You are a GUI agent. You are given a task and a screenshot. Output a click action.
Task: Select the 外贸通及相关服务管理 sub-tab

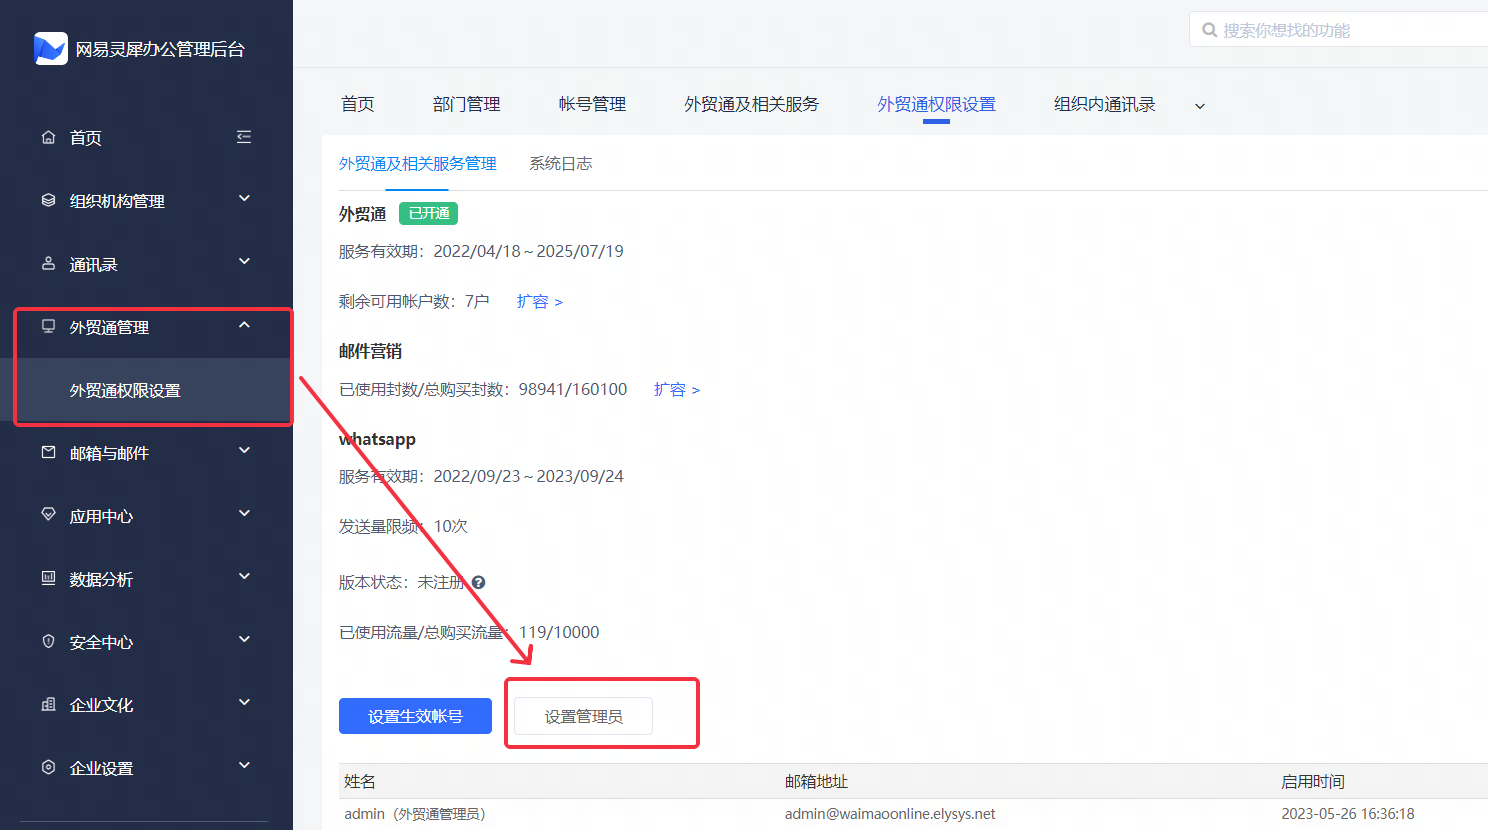(418, 163)
